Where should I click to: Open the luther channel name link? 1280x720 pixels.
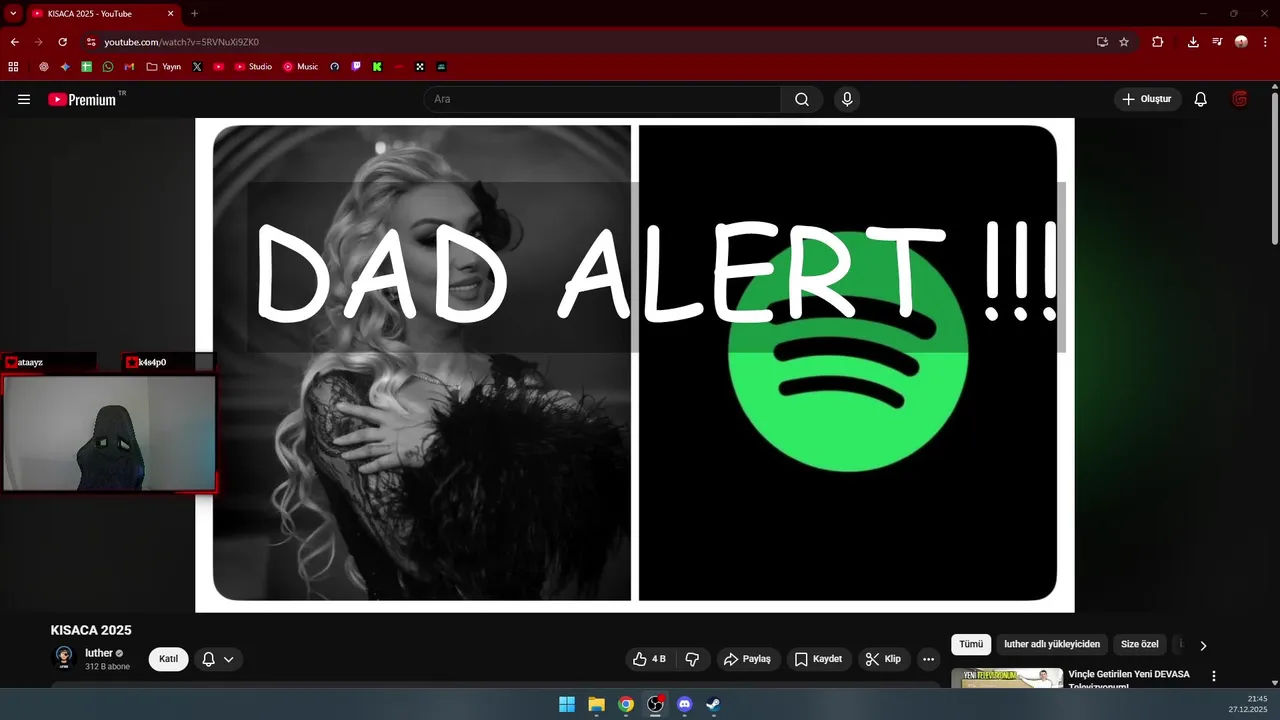coord(99,653)
